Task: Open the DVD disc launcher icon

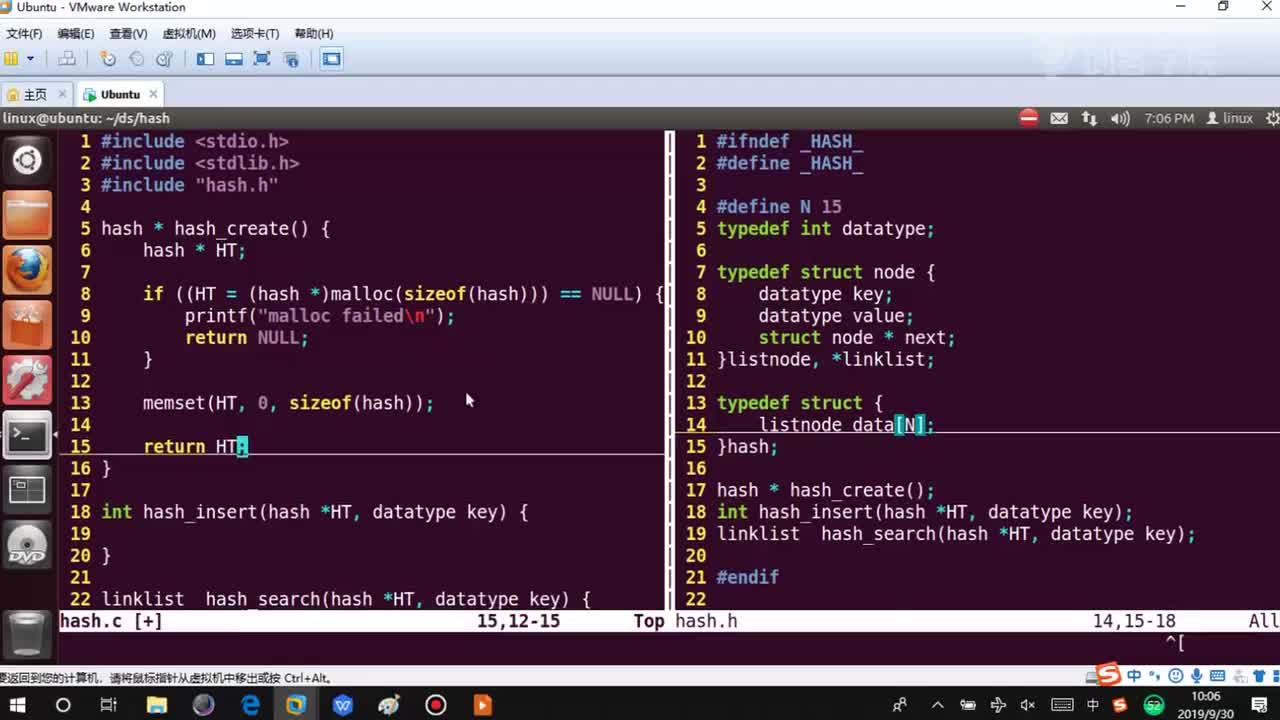Action: (27, 544)
